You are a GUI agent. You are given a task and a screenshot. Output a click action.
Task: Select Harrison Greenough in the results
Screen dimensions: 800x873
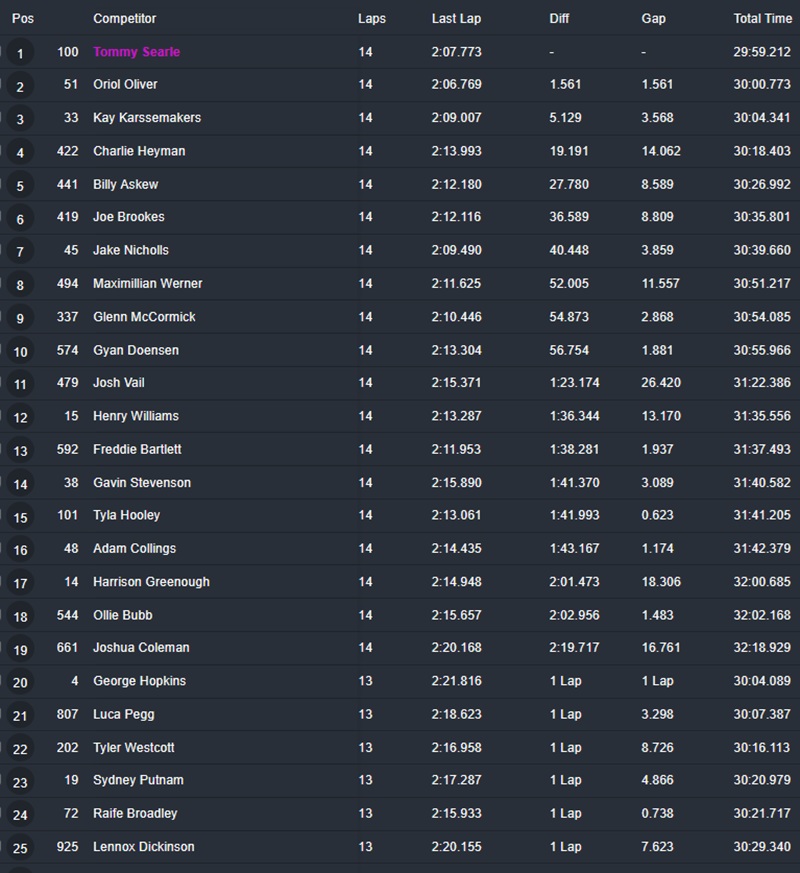coord(151,582)
